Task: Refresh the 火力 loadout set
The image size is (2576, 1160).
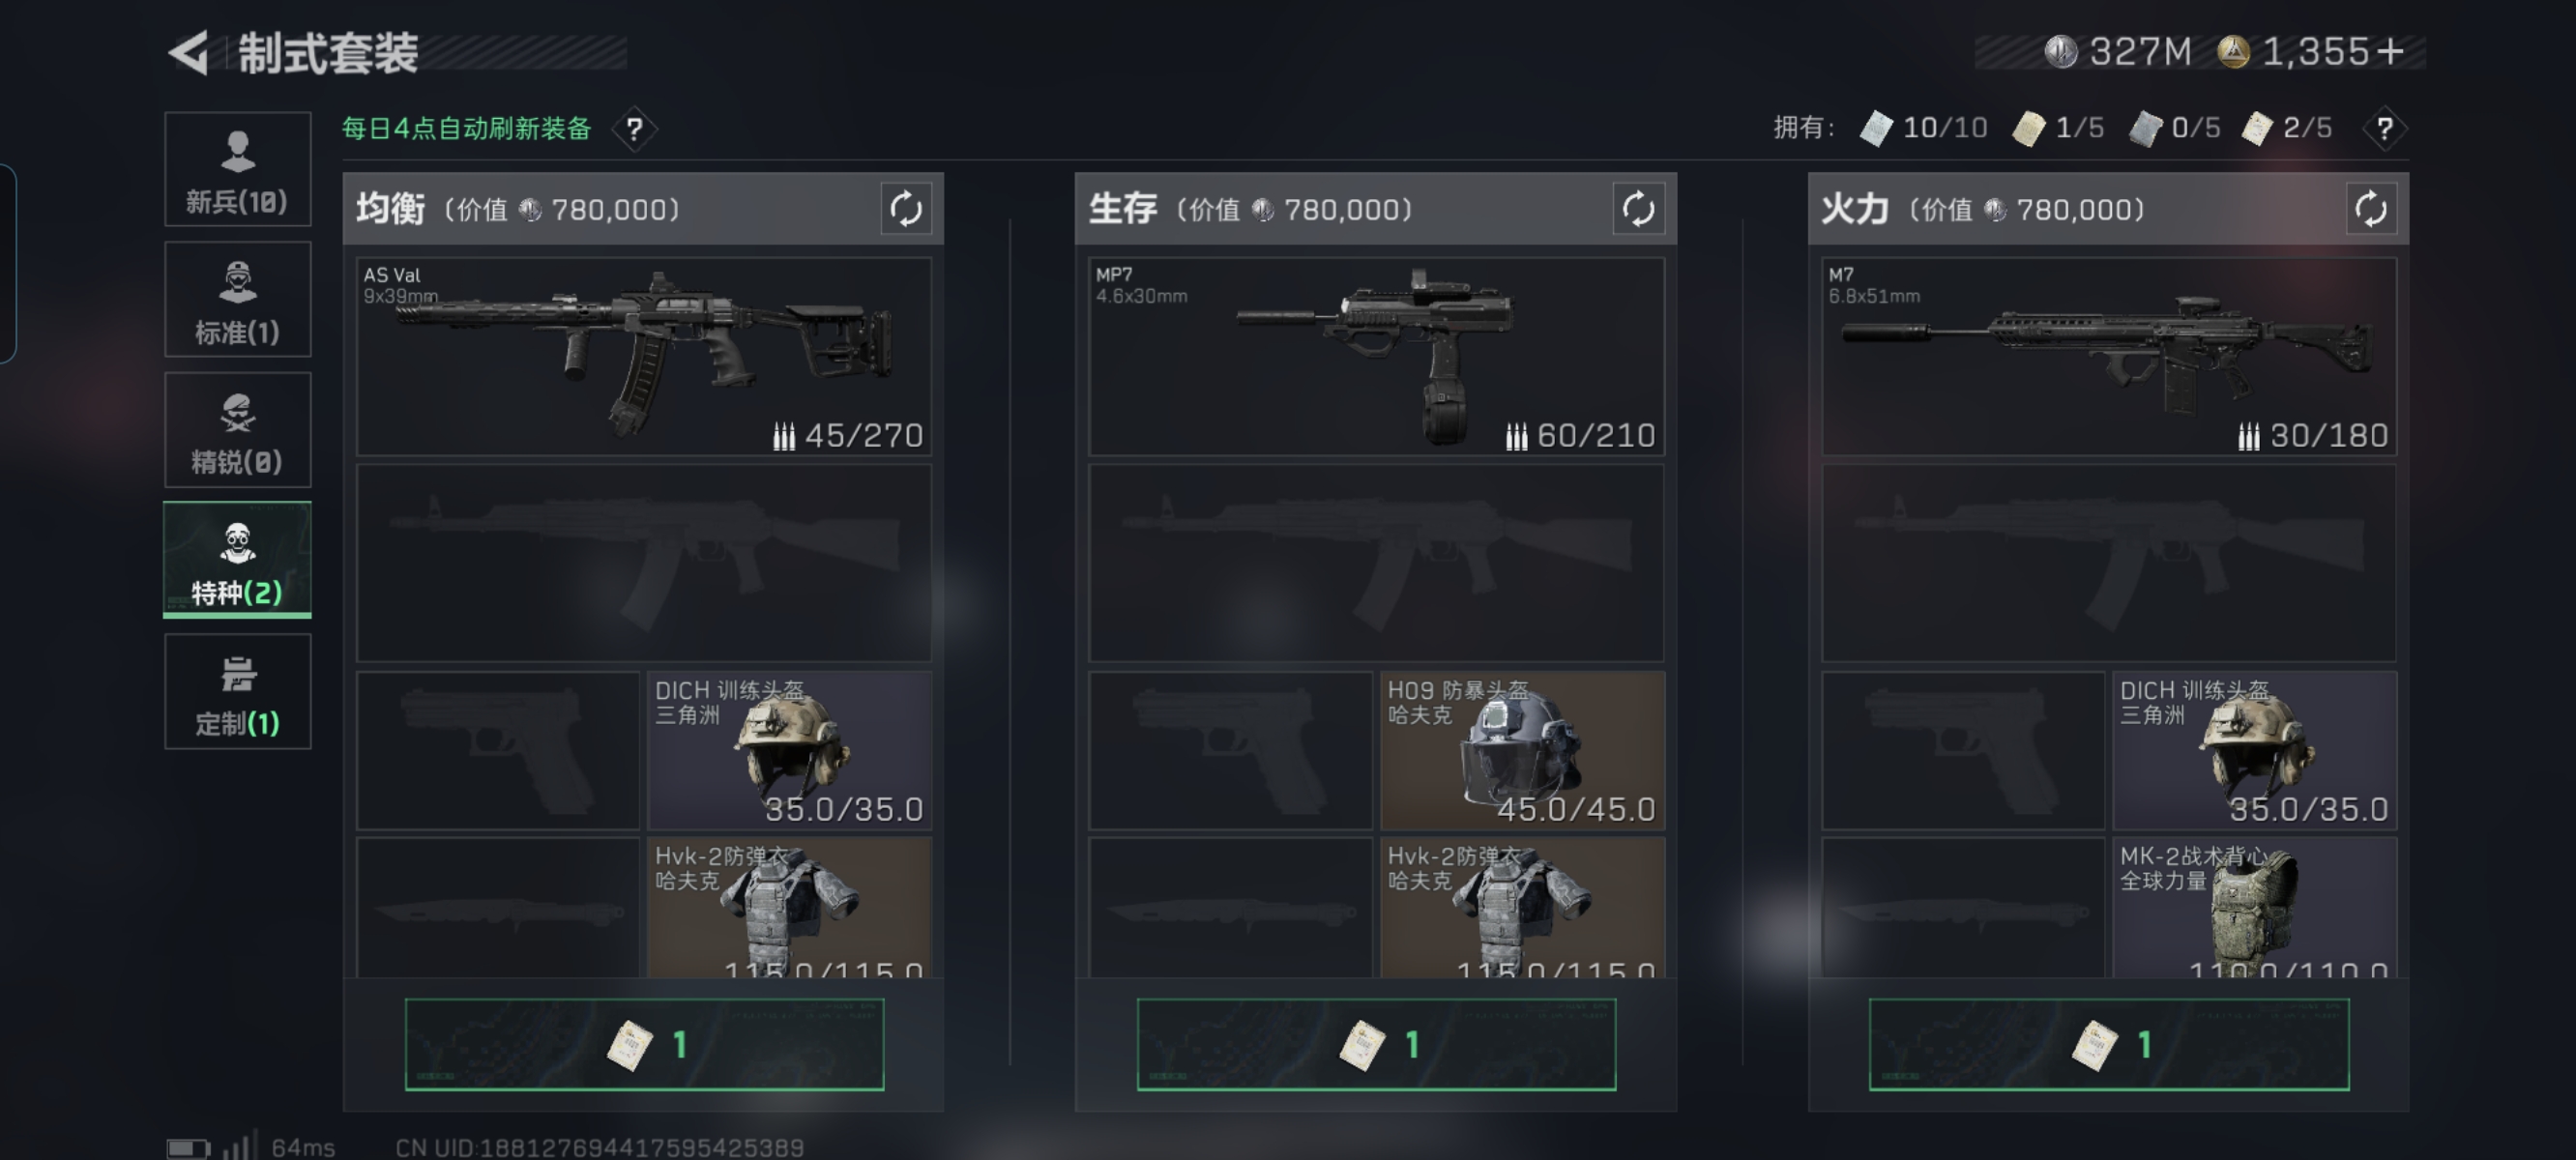Action: (2371, 209)
